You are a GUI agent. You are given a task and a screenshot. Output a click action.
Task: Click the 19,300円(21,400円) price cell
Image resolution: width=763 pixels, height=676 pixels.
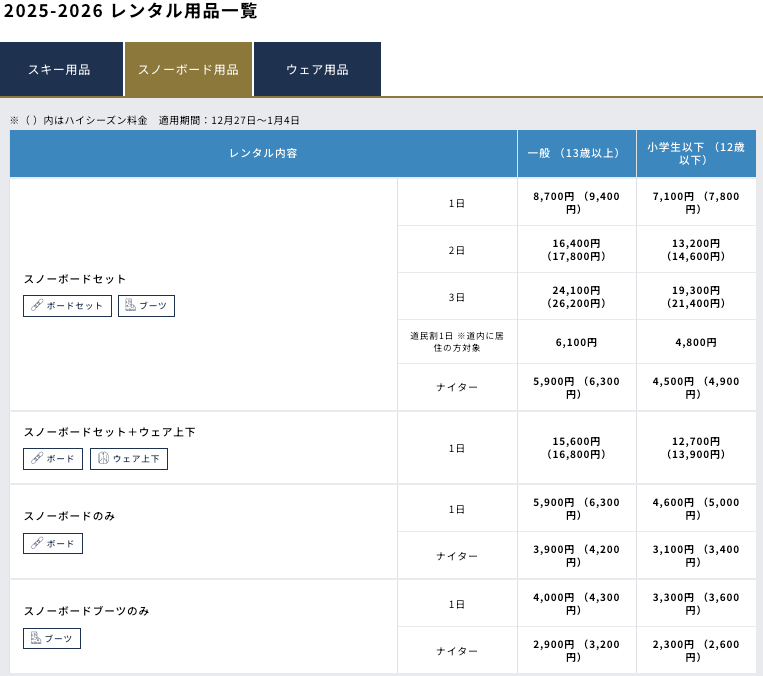tap(696, 296)
